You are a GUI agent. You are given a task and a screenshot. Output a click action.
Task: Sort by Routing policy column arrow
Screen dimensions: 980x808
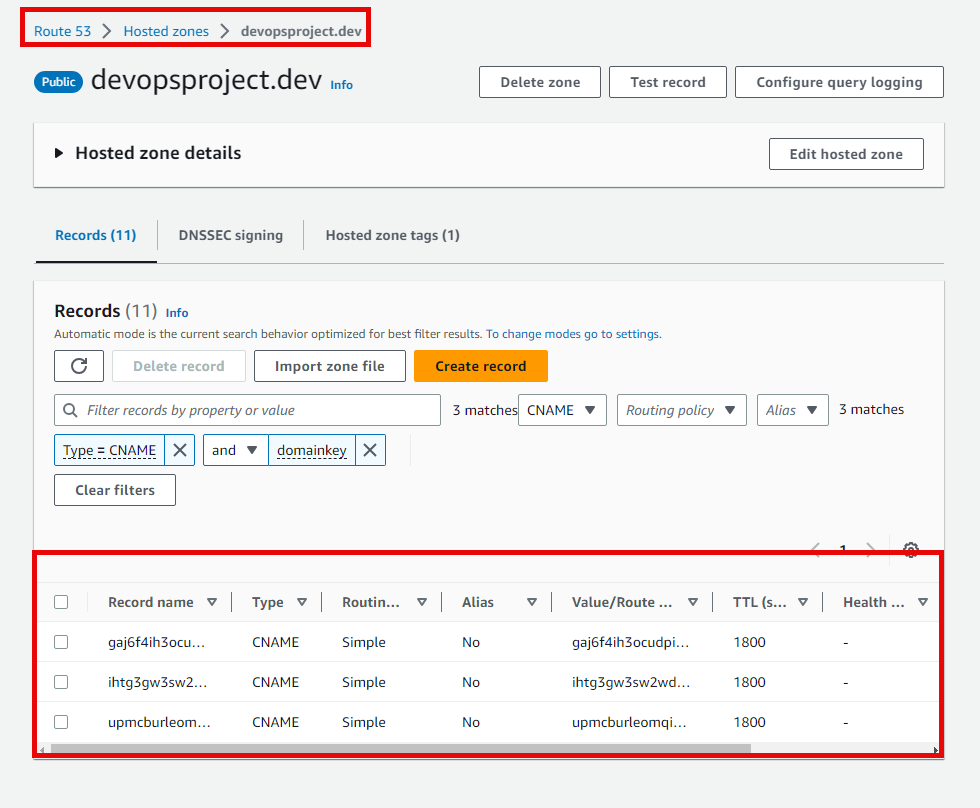[422, 602]
